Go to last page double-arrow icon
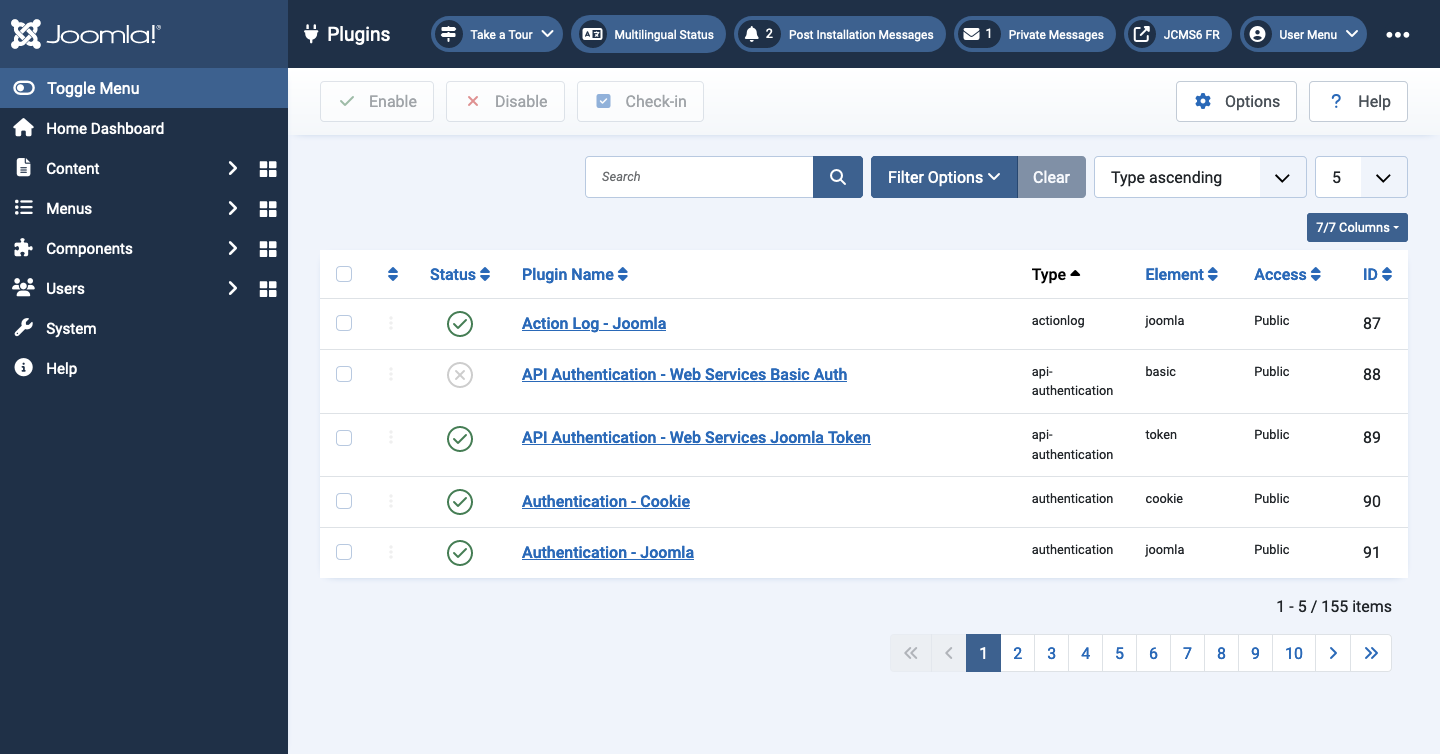The image size is (1440, 754). (1371, 653)
